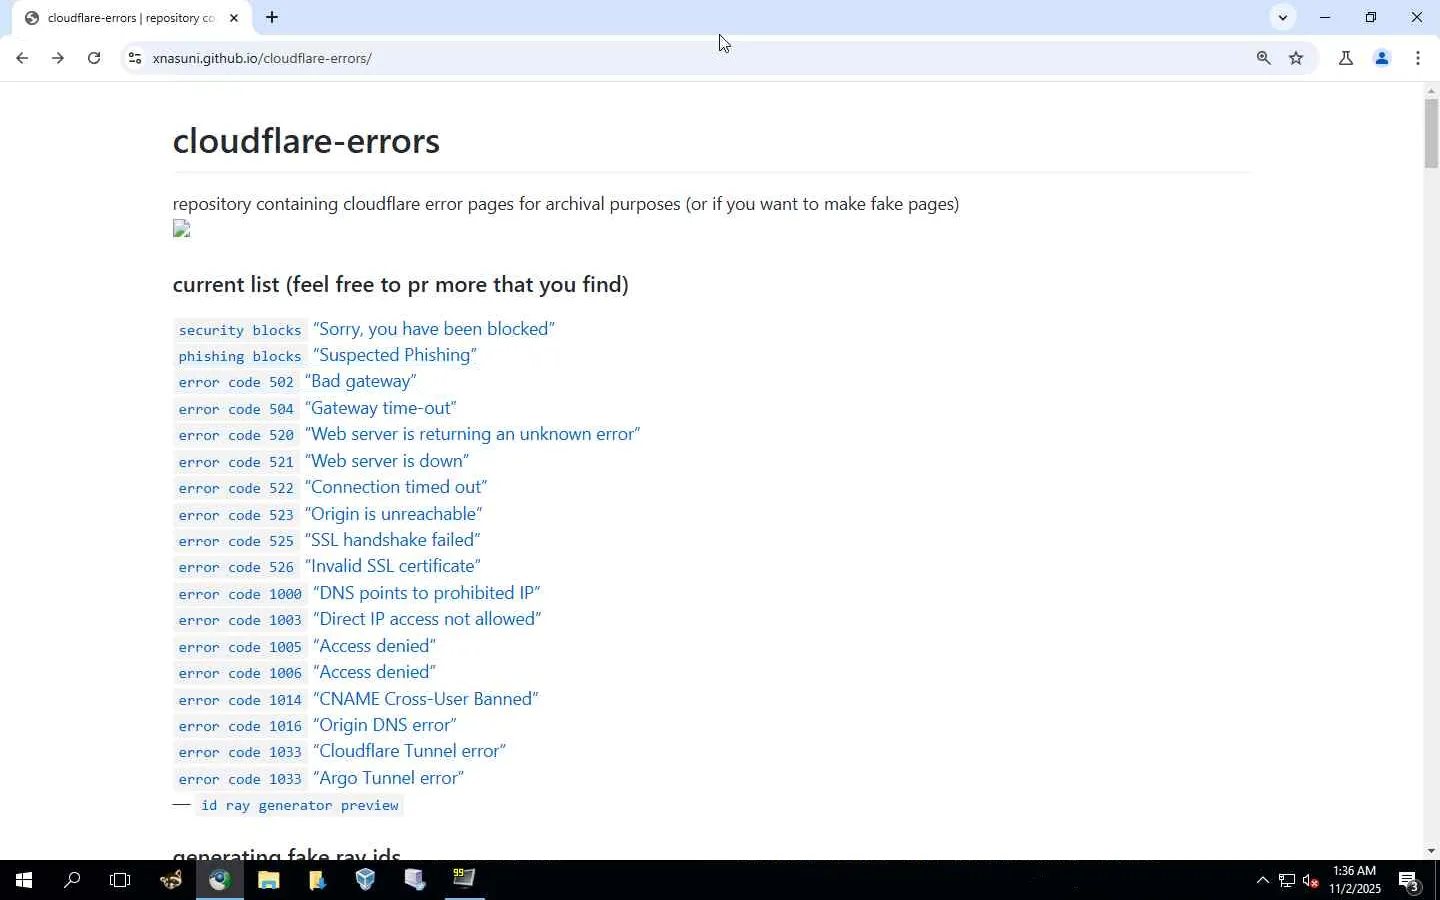Click the browser back arrow
Screen dimensions: 1440x900
[x=21, y=58]
